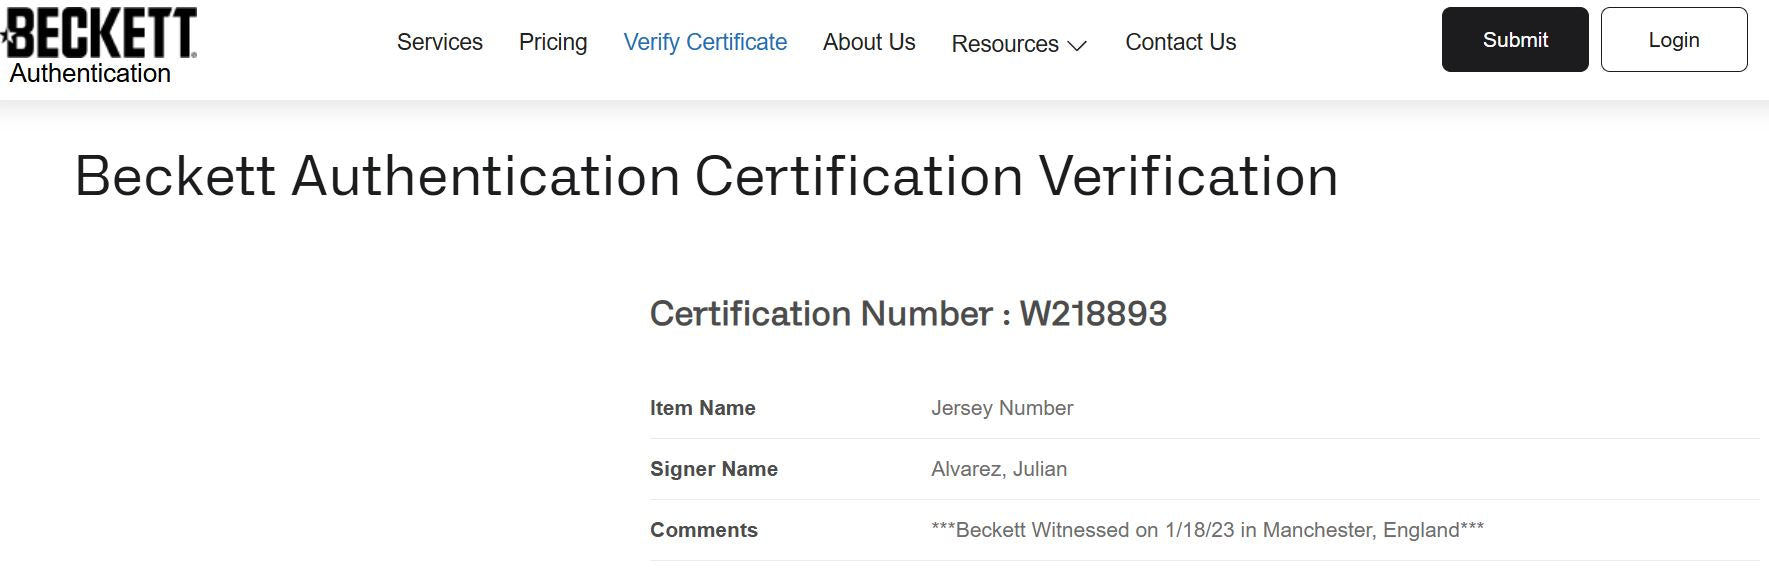
Task: Click the Login button
Action: click(1673, 40)
